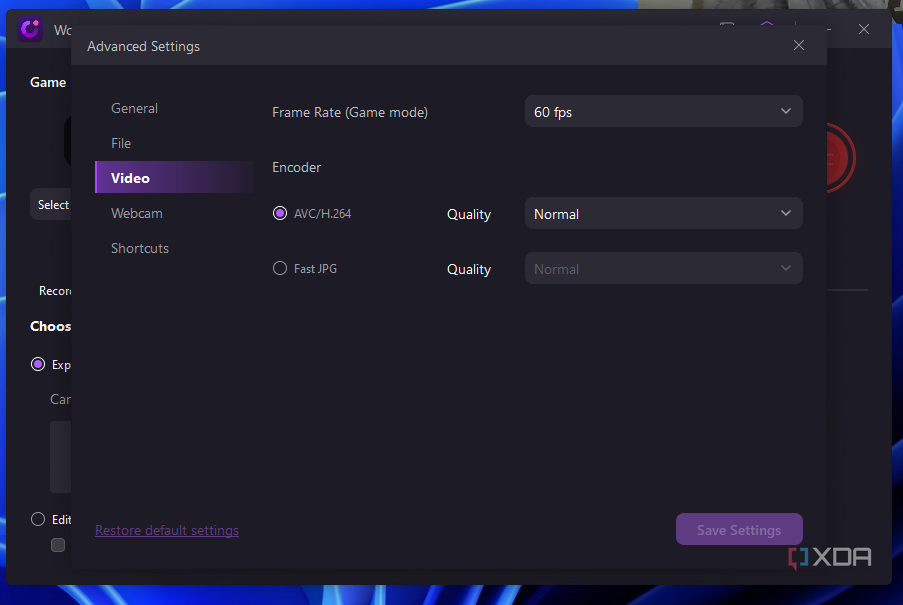Tick the checkbox below Edit in main window
The height and width of the screenshot is (605, 903).
(58, 545)
